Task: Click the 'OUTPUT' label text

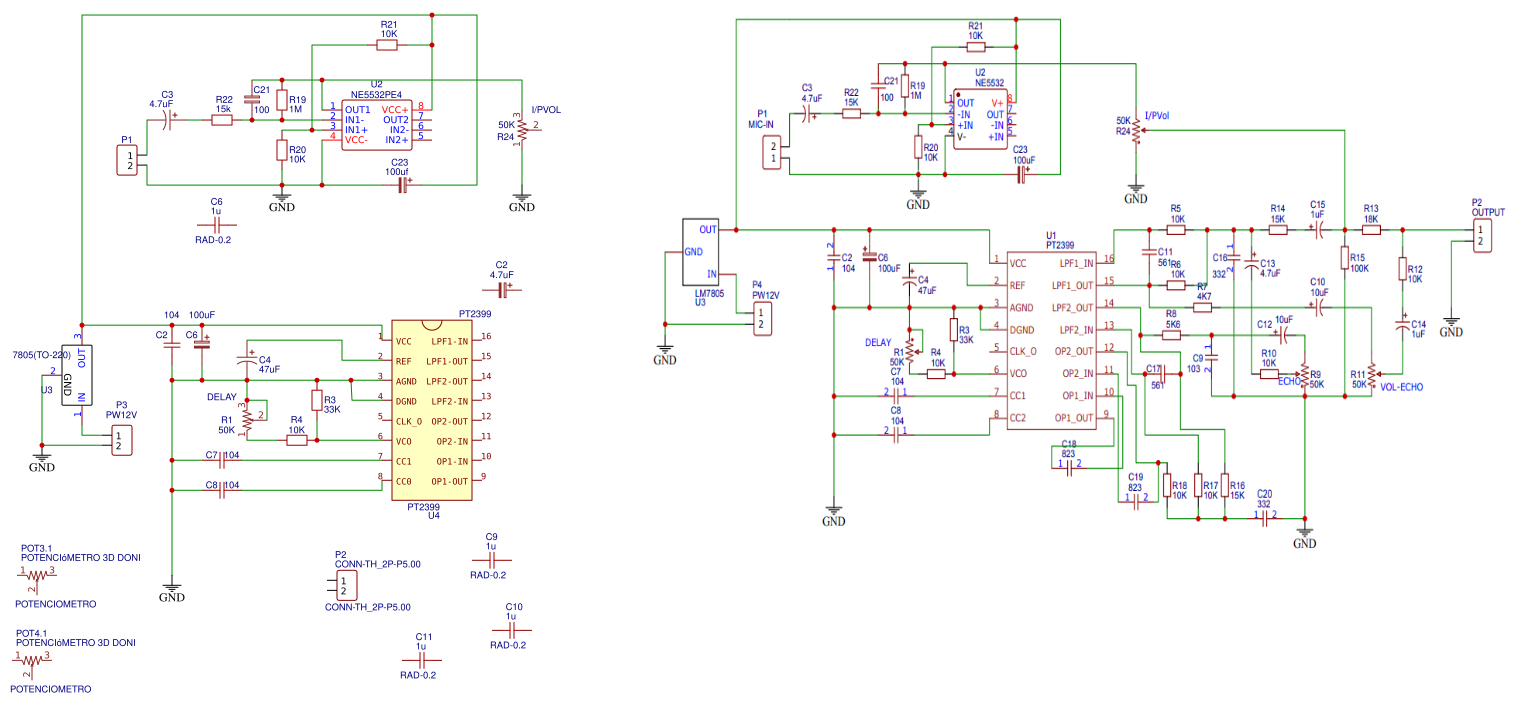Action: (1488, 212)
